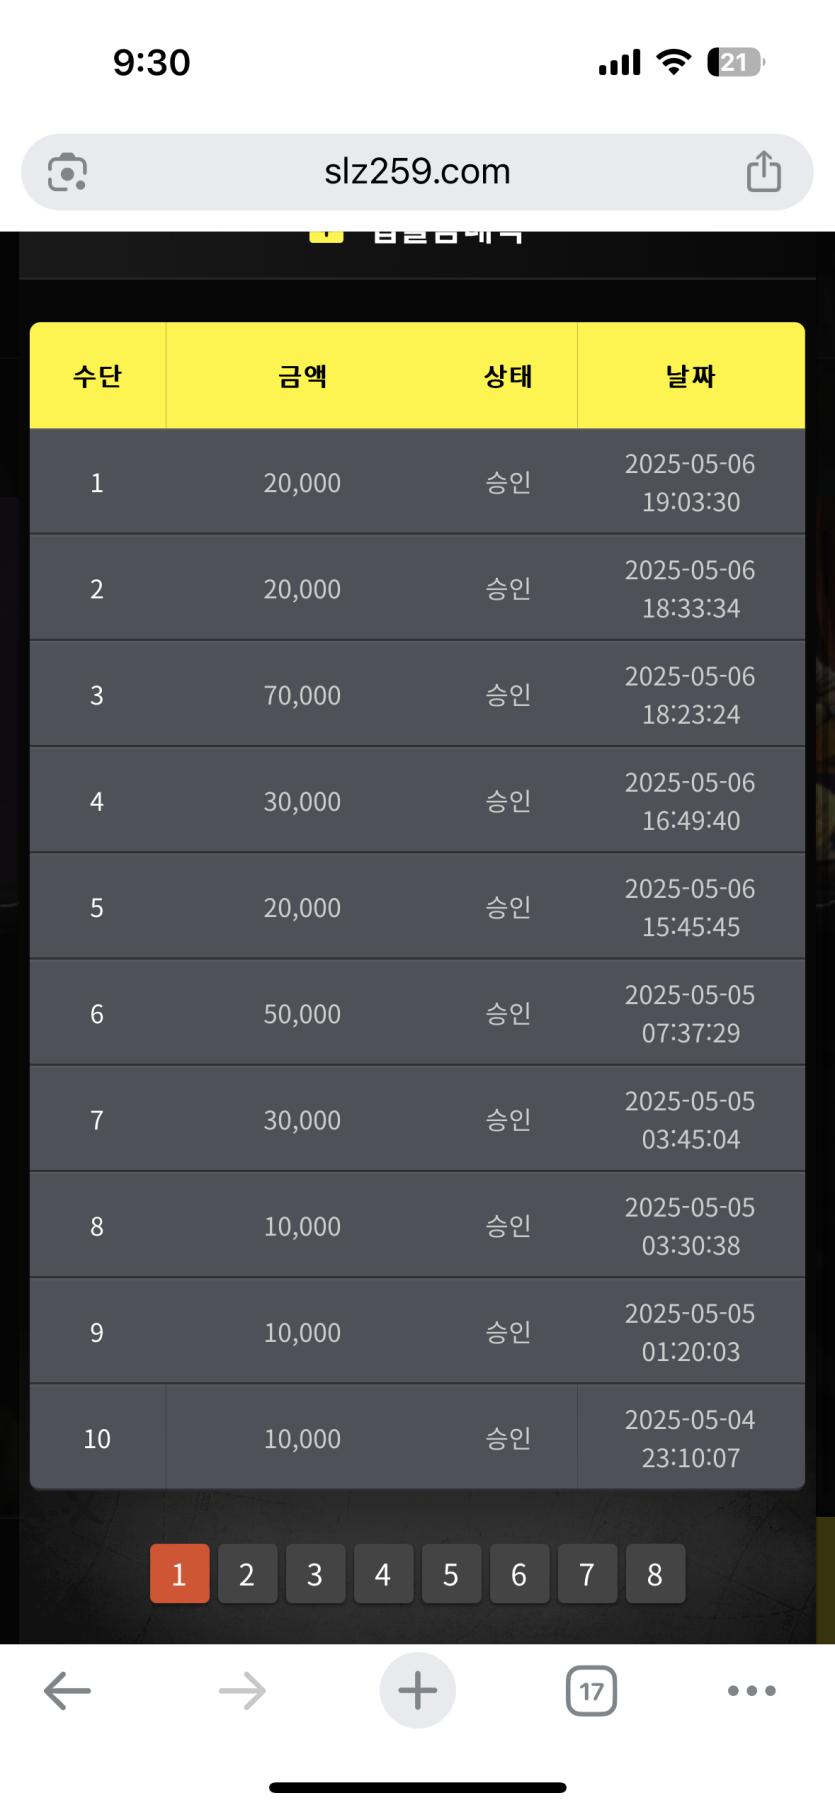
Task: Open the tab switcher showing 17
Action: coord(591,1691)
